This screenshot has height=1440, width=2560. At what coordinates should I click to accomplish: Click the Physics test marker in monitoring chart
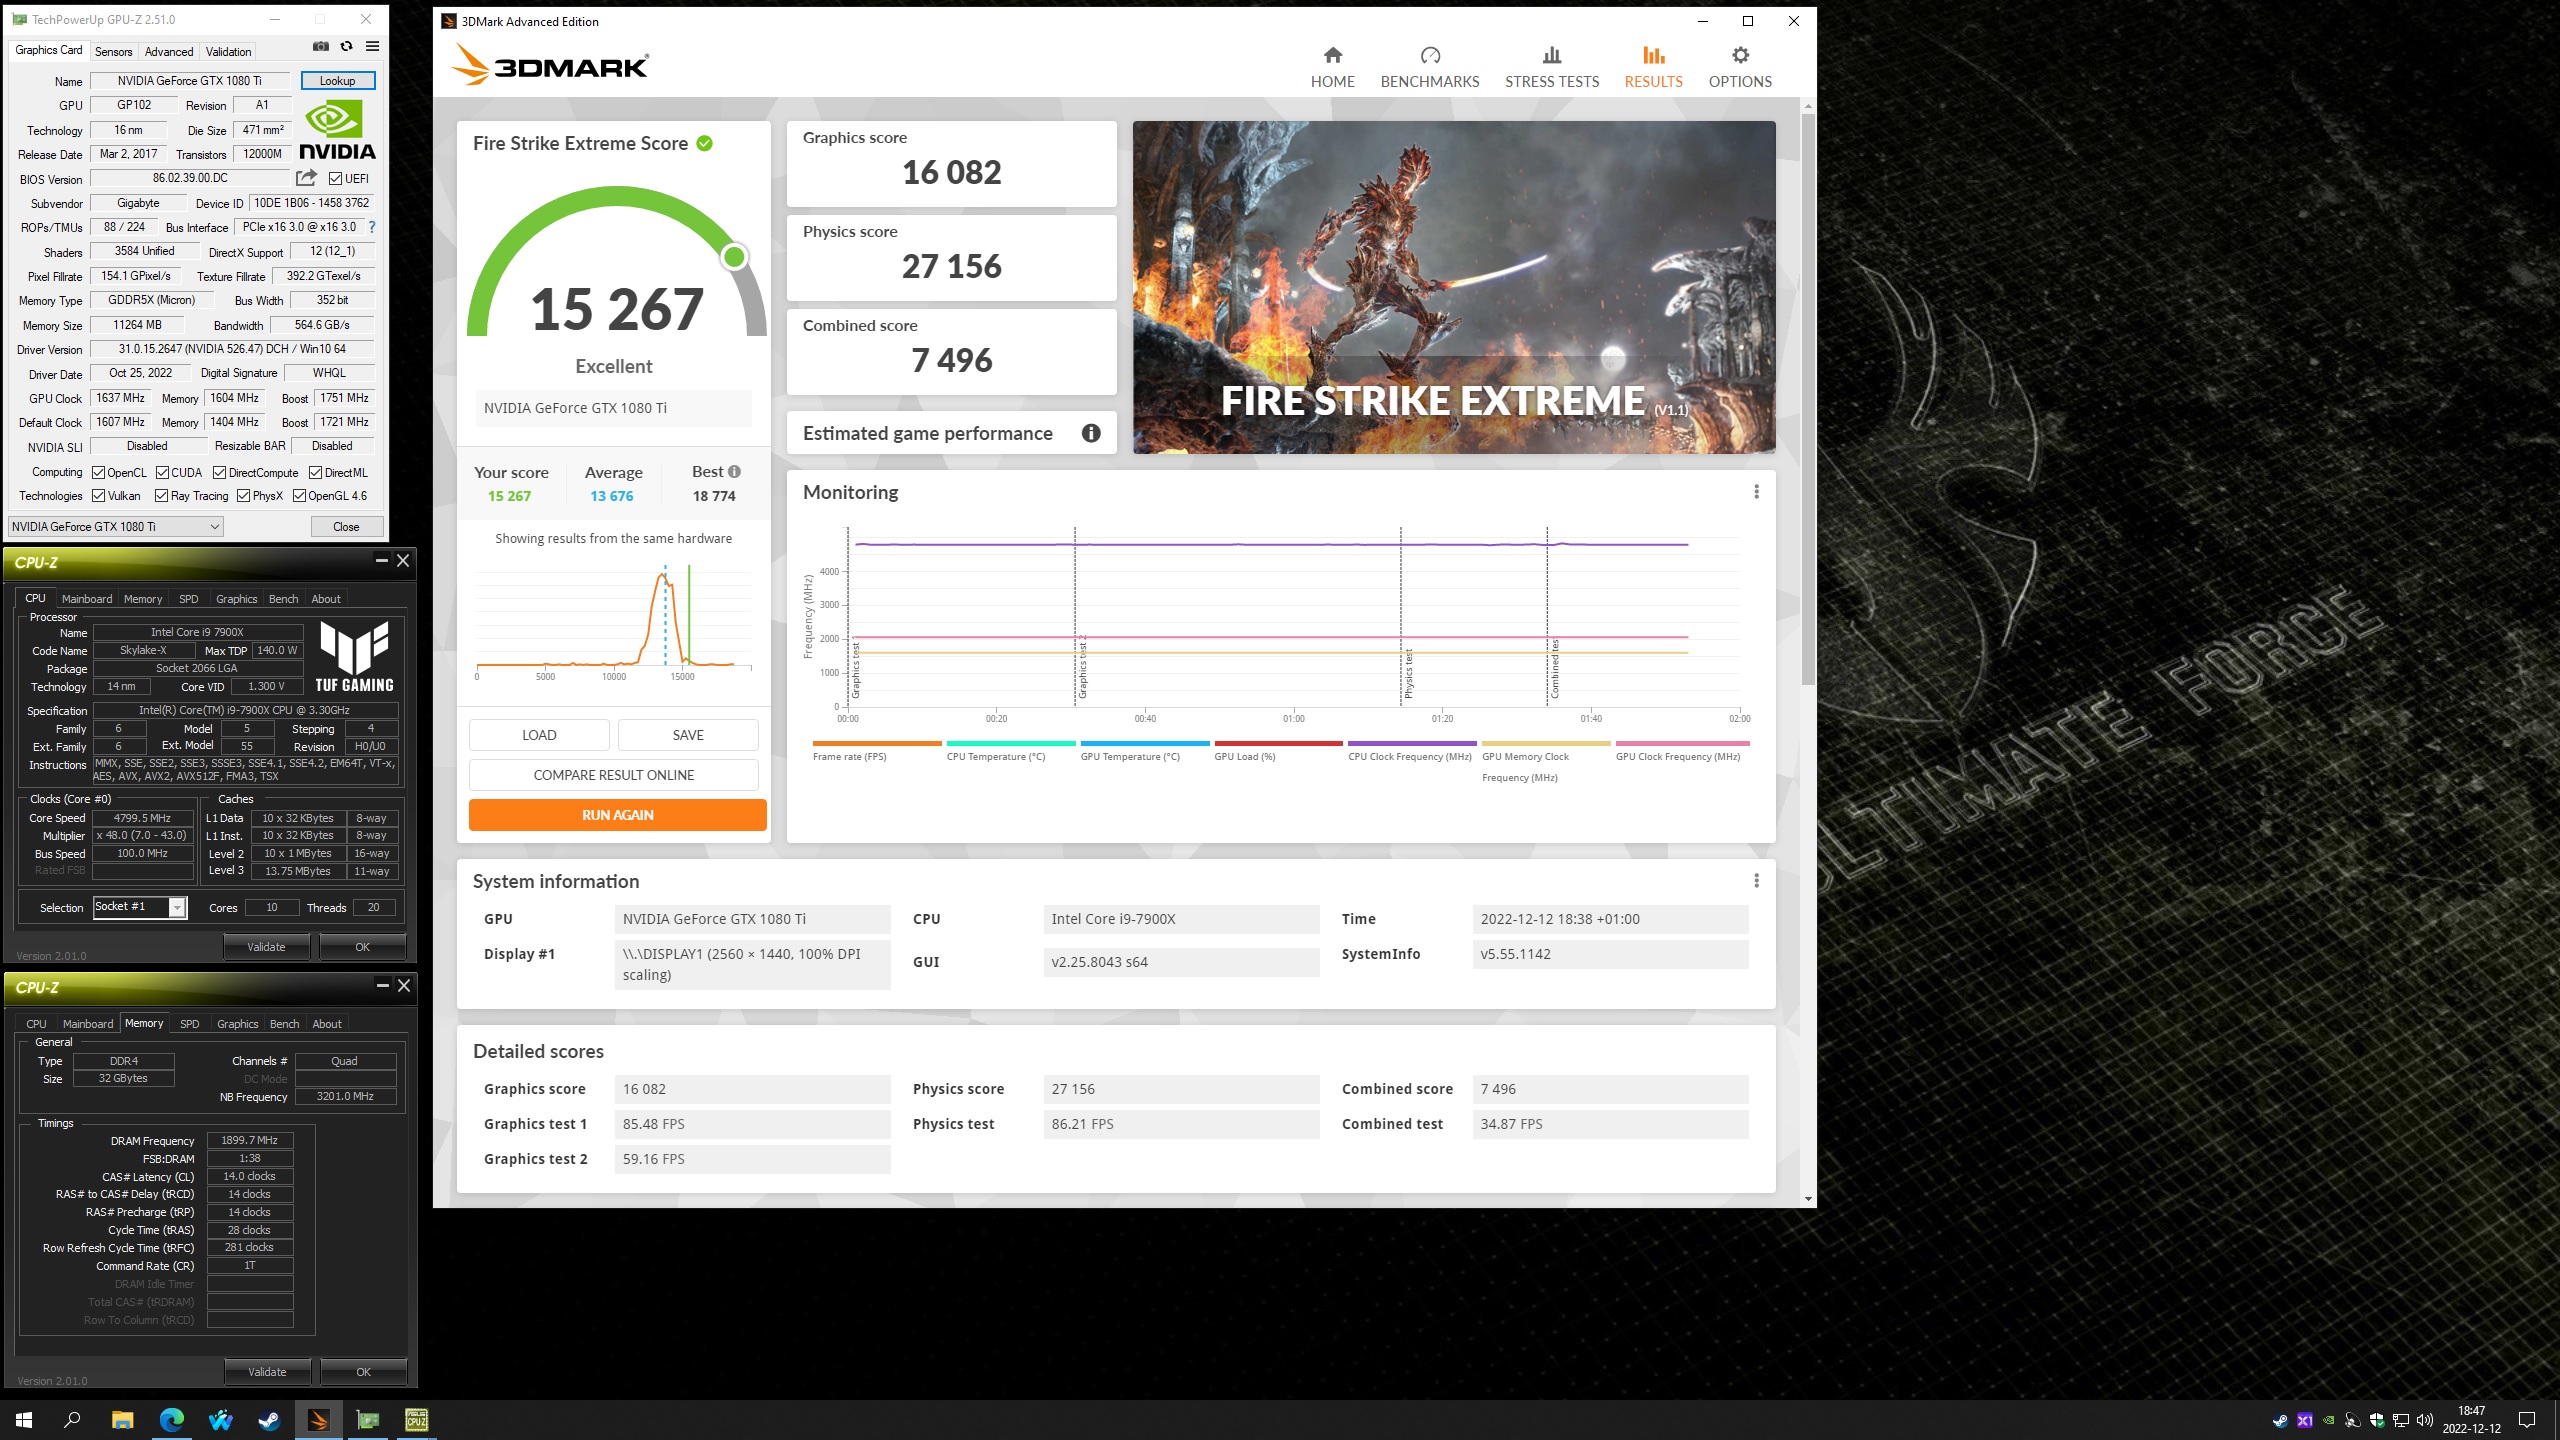point(1408,674)
